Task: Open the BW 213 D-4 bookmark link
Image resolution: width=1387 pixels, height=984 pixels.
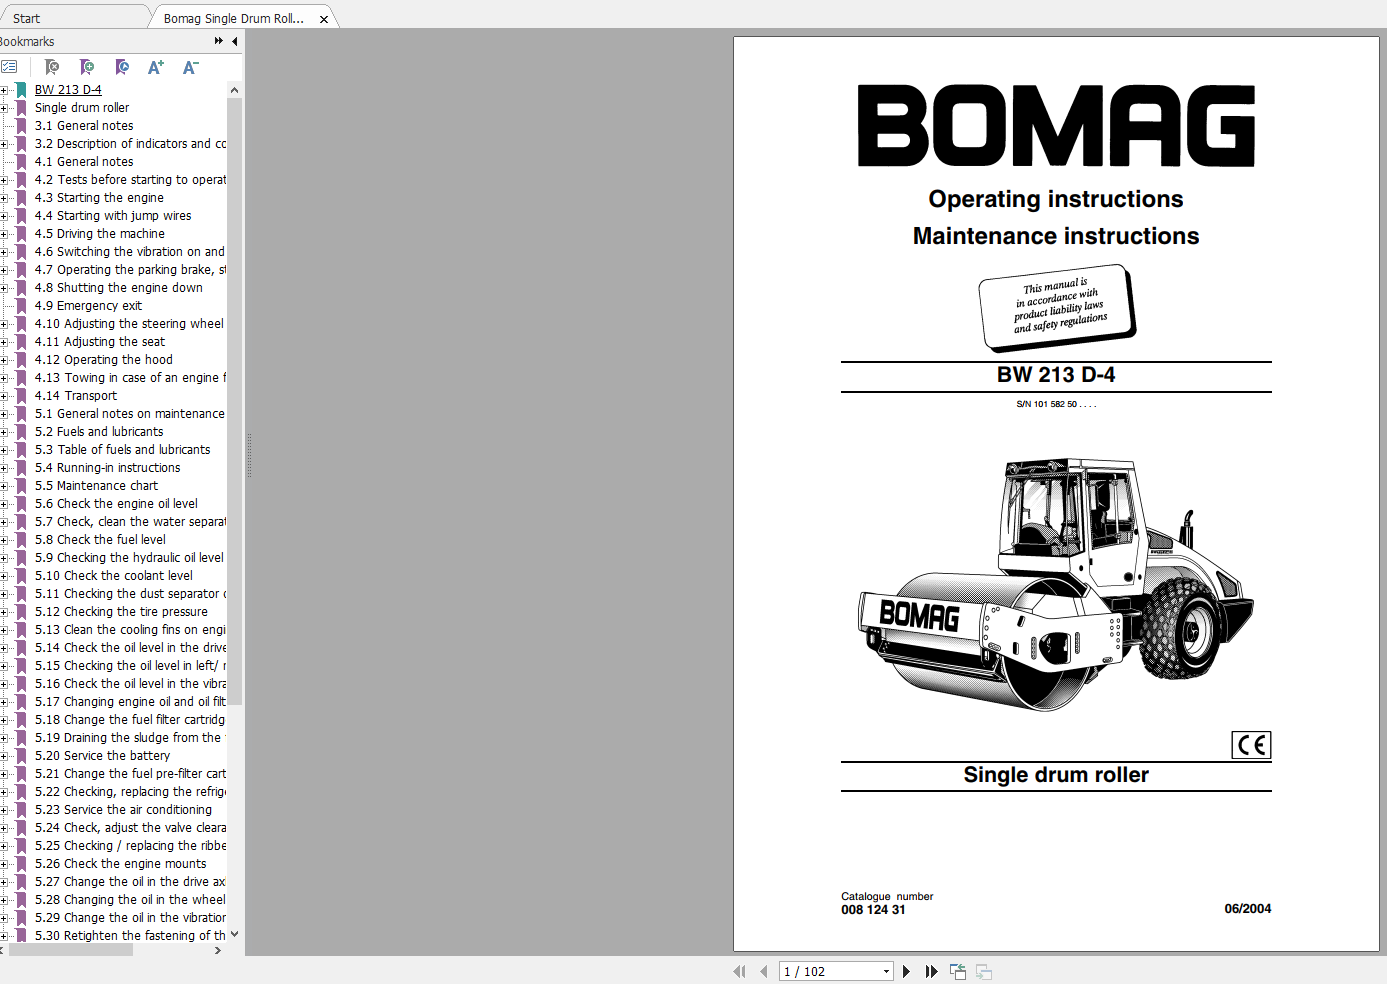Action: tap(68, 90)
